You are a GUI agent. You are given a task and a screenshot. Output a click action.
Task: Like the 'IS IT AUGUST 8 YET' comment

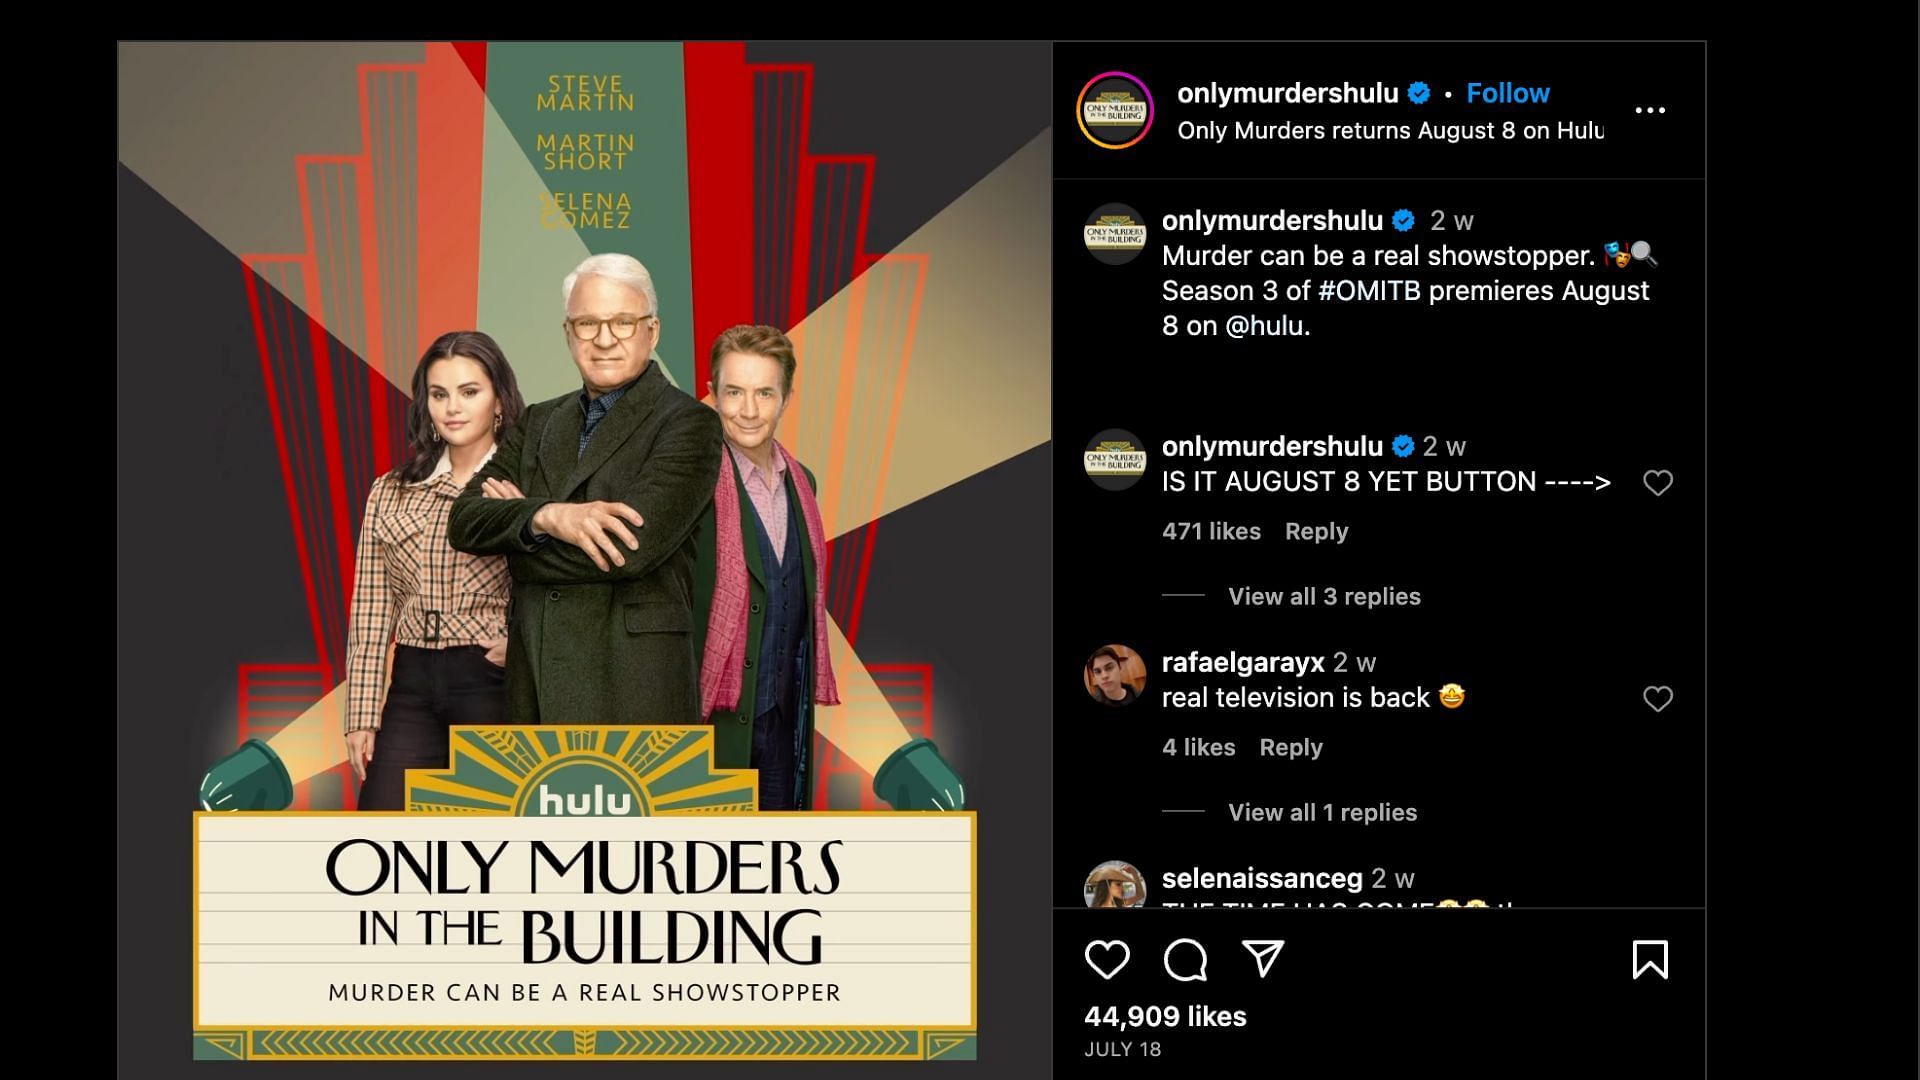point(1658,483)
